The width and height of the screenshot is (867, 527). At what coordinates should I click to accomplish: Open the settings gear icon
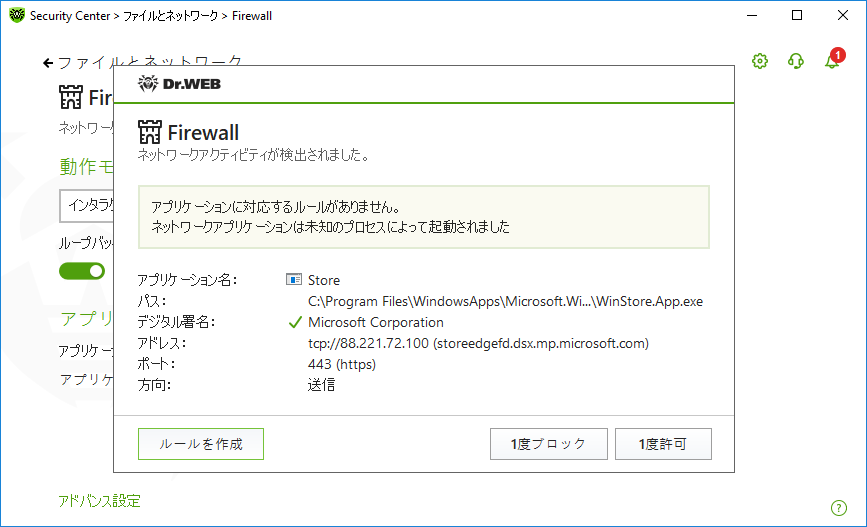coord(760,61)
